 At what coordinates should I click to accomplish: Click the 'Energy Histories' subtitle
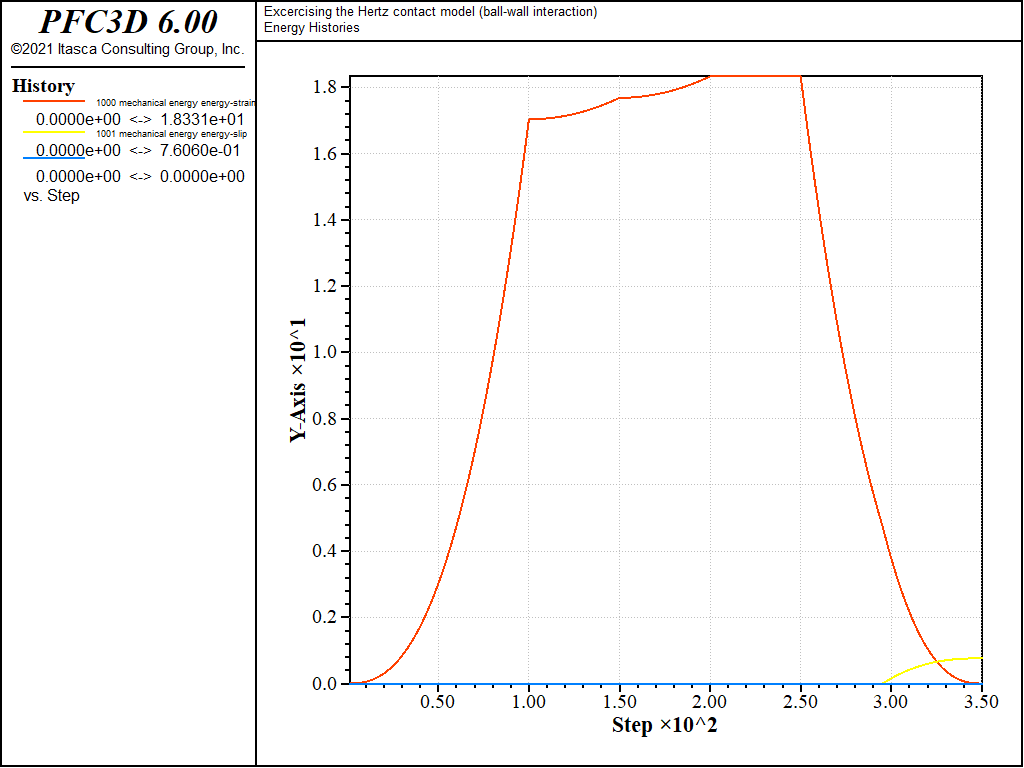point(312,27)
